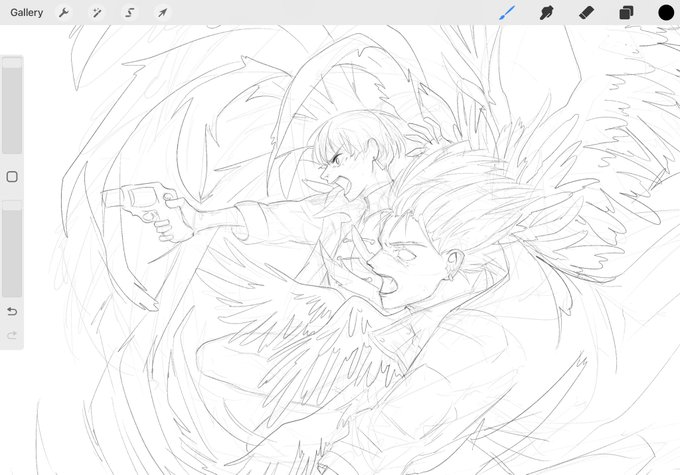The width and height of the screenshot is (680, 475).
Task: Open the Layers panel
Action: tap(626, 13)
